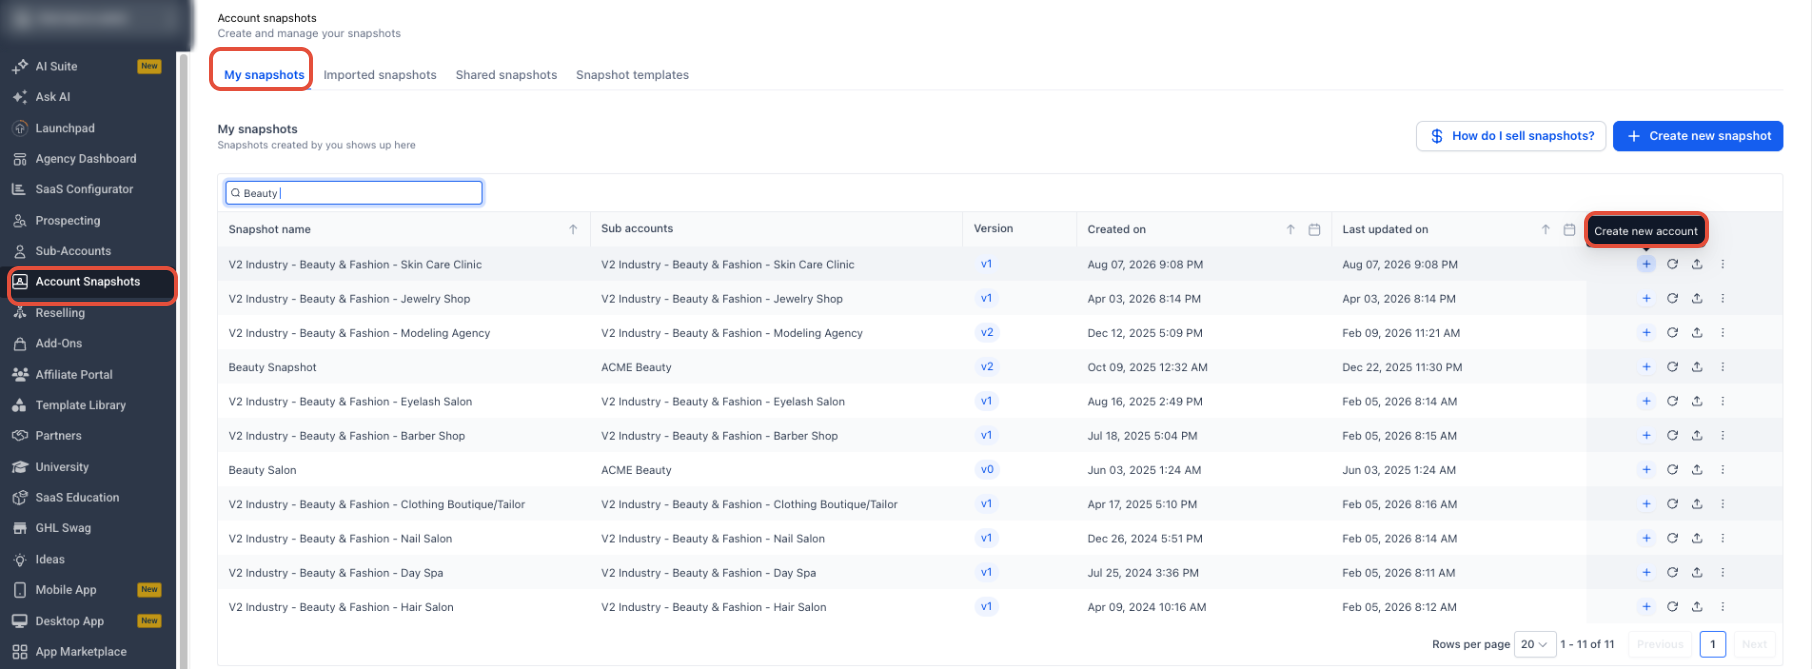This screenshot has height=669, width=1812.
Task: Click 'ACME Beauty' sub account for Beauty Salon
Action: [x=636, y=470]
